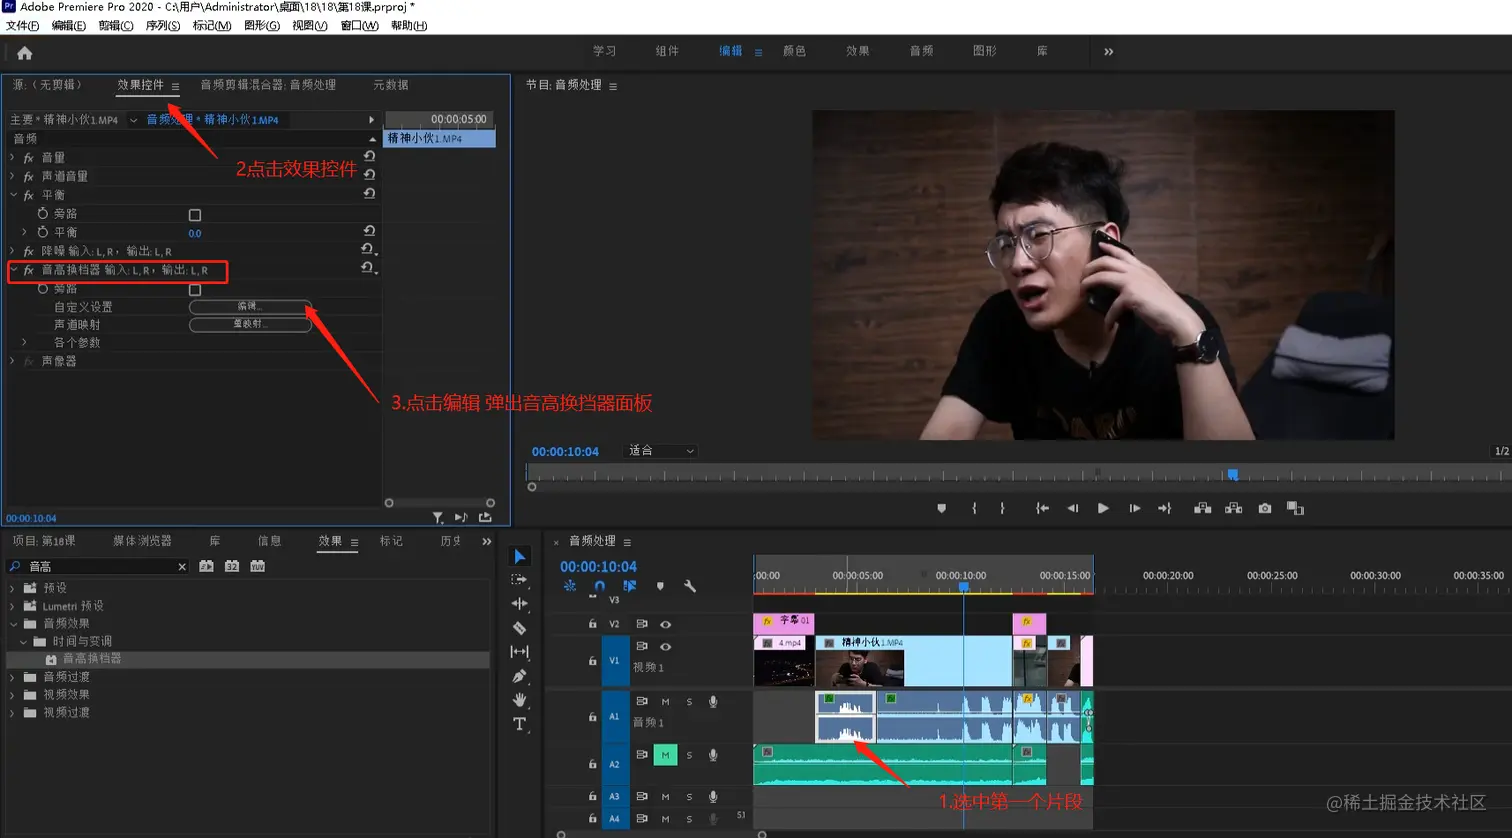This screenshot has width=1512, height=838.
Task: Select the Type tool
Action: [519, 724]
